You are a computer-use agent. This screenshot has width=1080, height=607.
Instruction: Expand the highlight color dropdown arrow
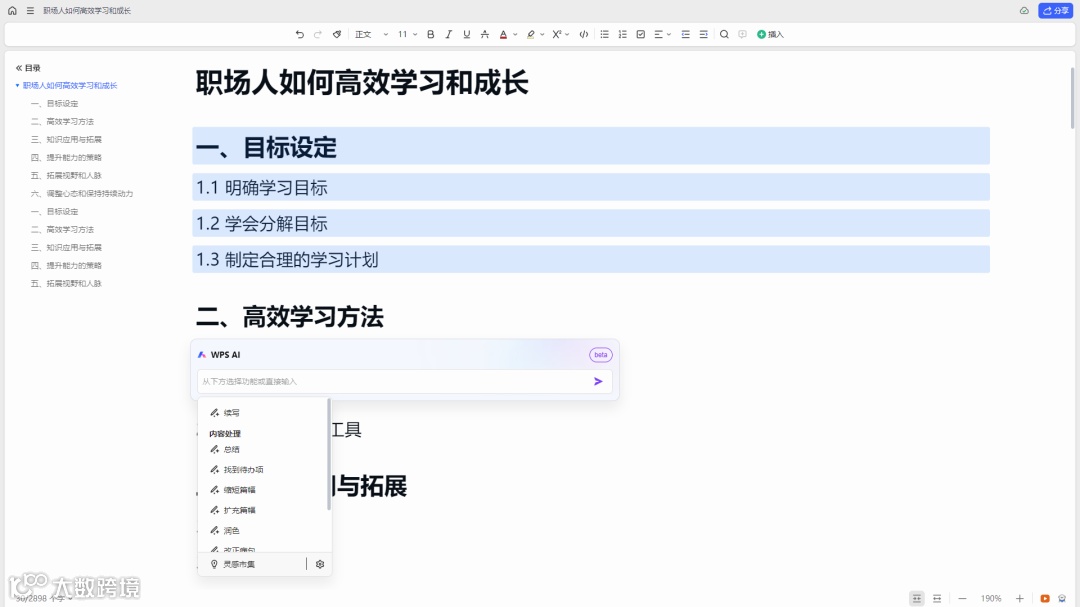pyautogui.click(x=543, y=34)
